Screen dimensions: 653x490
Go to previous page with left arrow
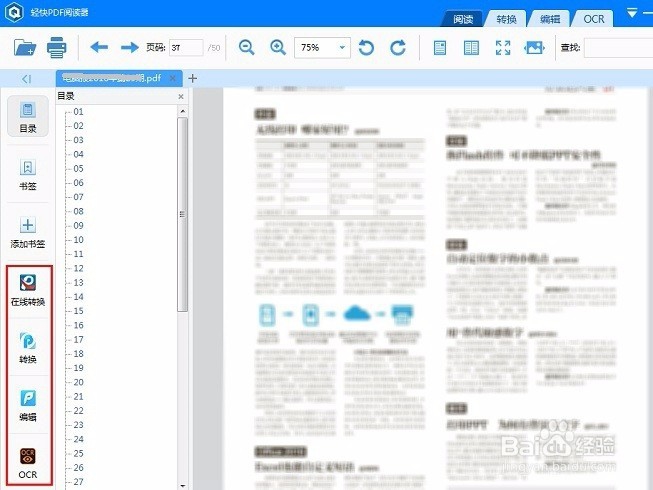[x=99, y=47]
